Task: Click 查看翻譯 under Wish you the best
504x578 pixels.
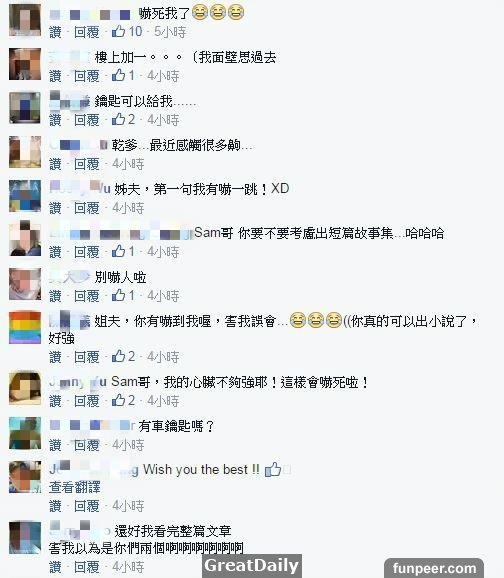Action: (x=74, y=487)
